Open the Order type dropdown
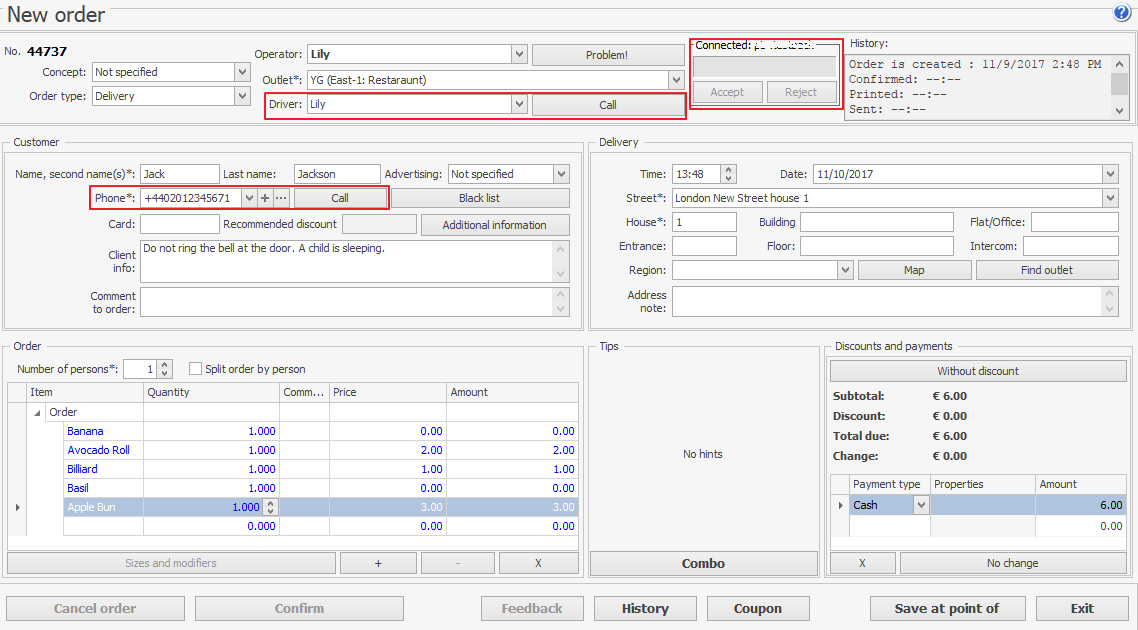 click(242, 96)
